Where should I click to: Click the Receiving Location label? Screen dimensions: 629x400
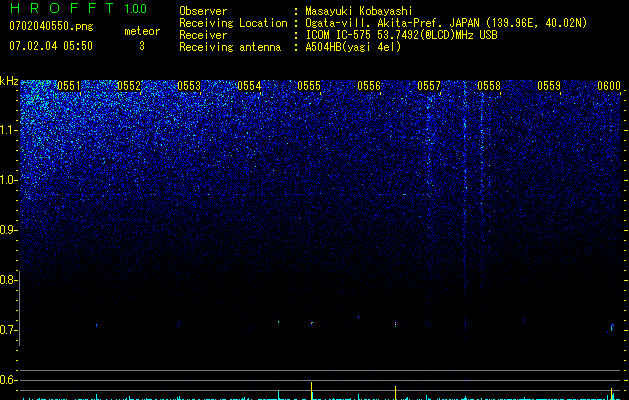[x=233, y=23]
